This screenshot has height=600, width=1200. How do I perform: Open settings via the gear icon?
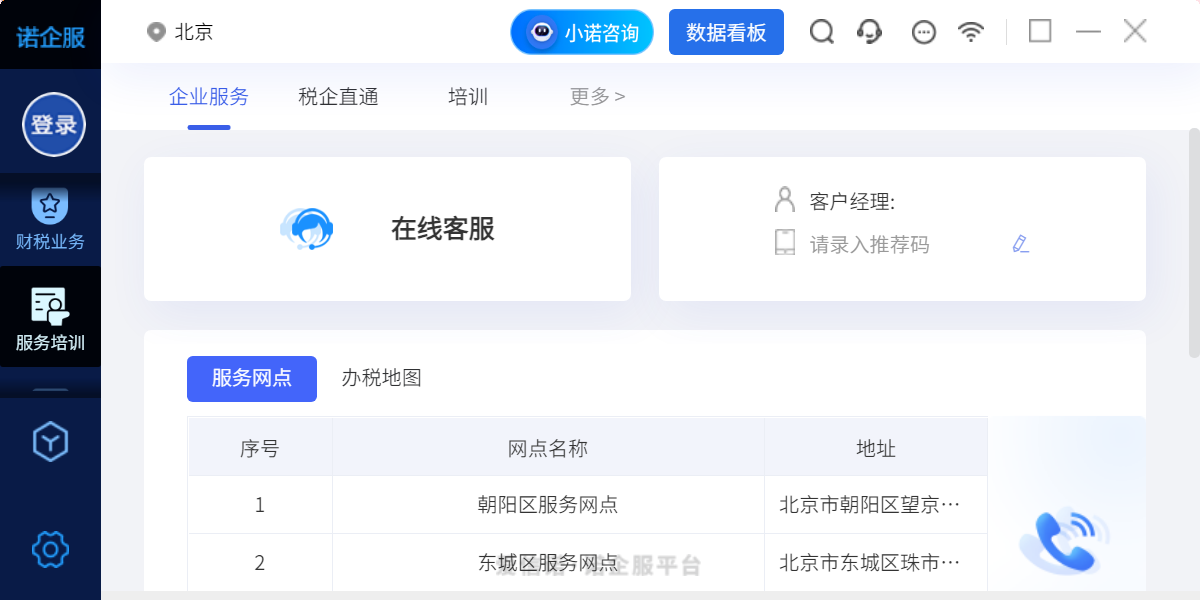click(50, 549)
